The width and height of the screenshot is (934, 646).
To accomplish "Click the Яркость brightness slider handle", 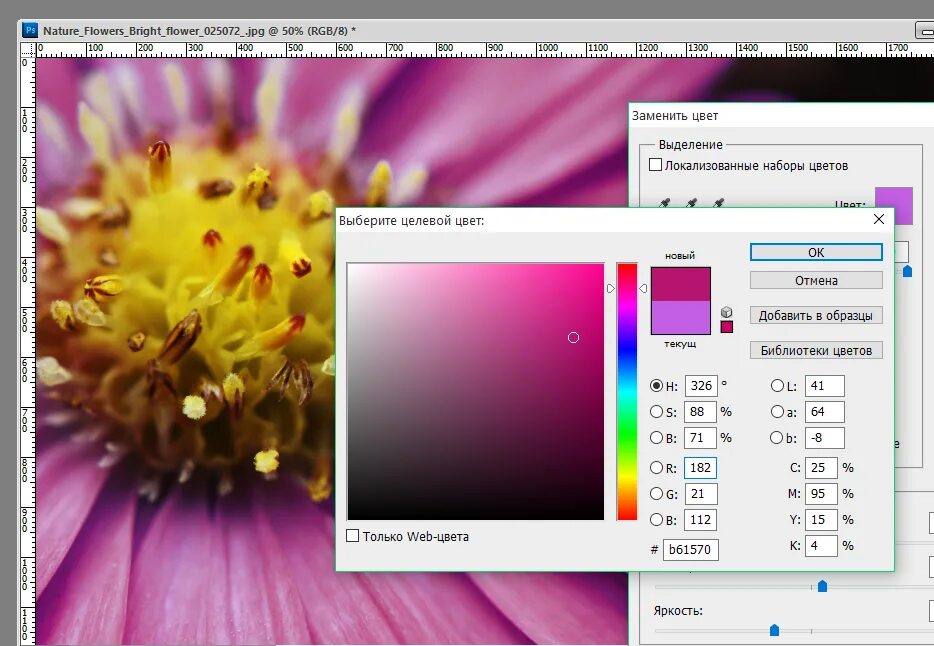I will (x=774, y=630).
